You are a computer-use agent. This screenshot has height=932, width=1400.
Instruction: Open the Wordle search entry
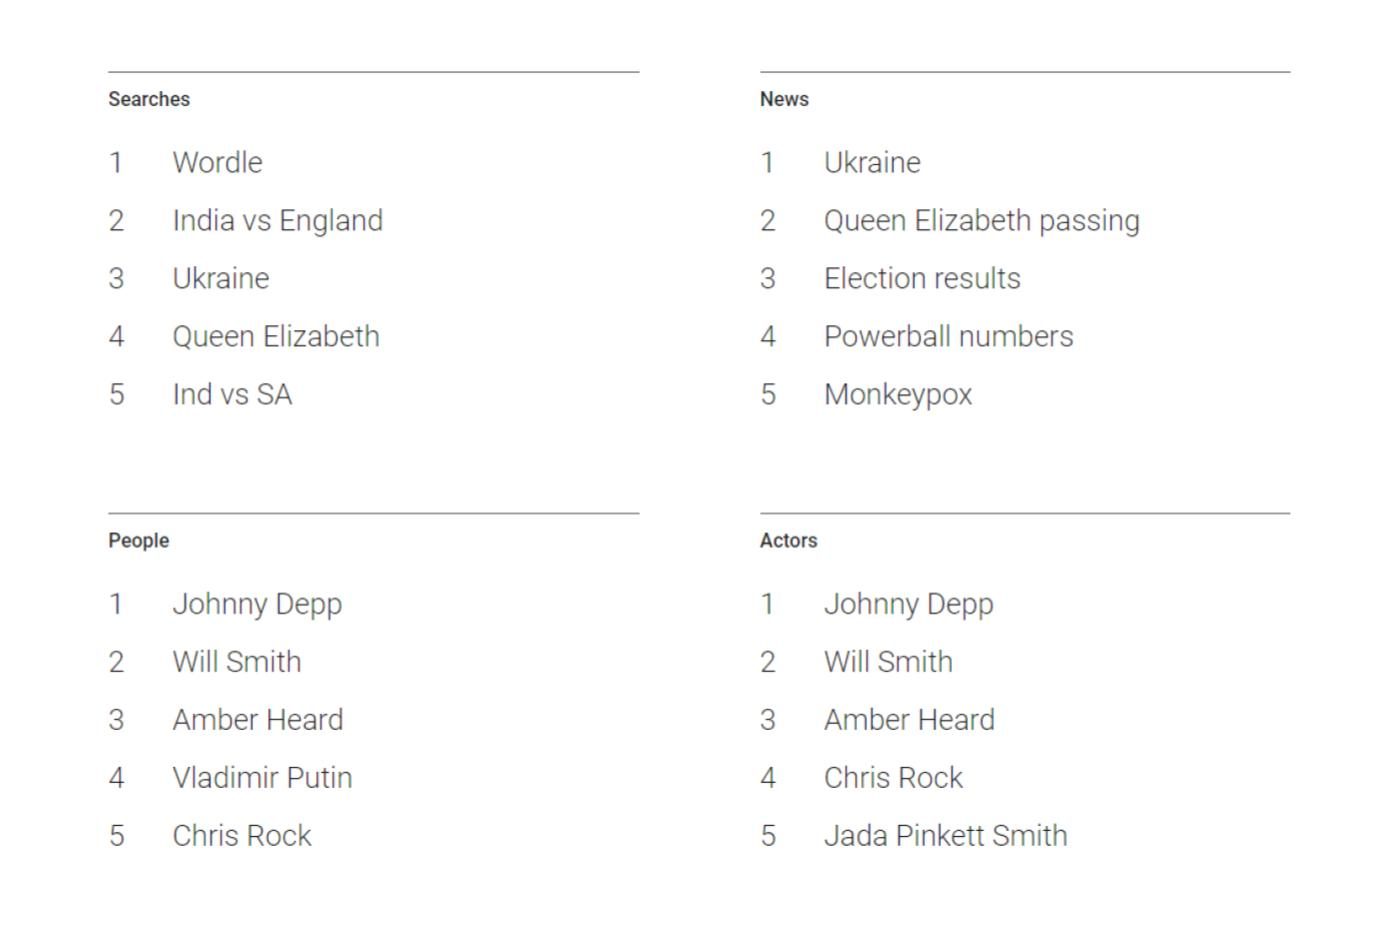[x=217, y=162]
